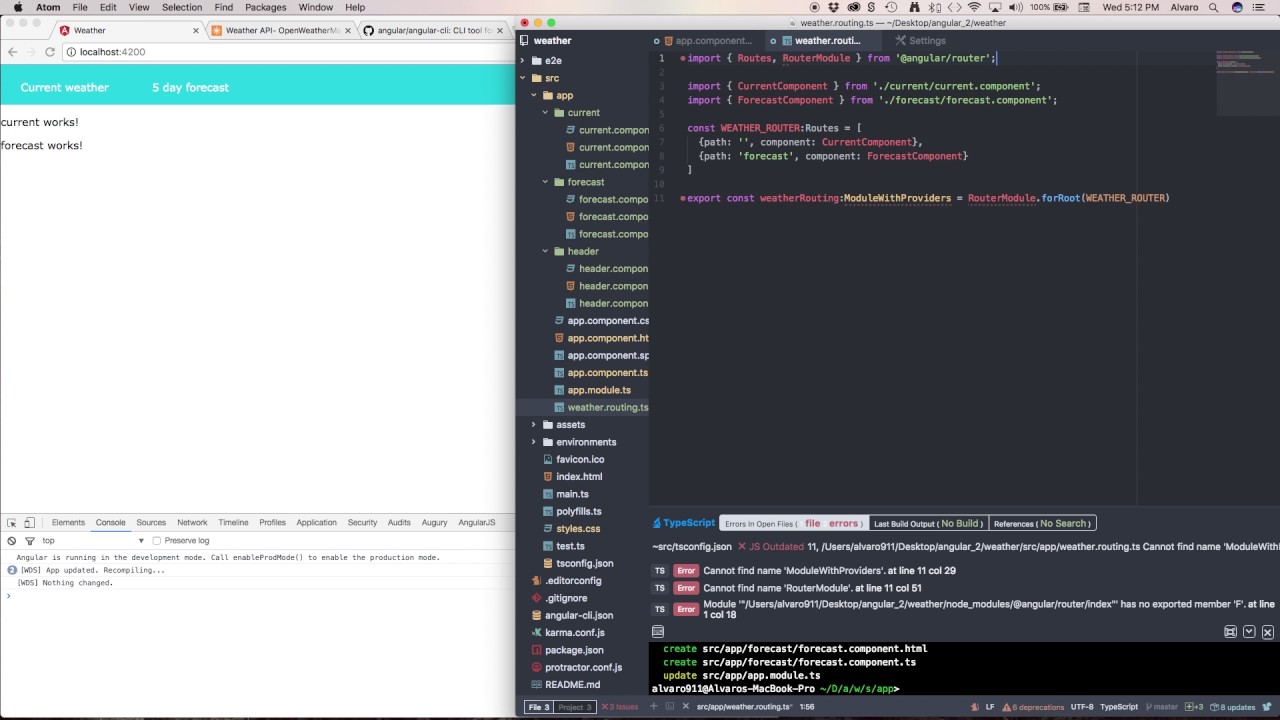Click Errors In Open Files button
This screenshot has width=1280, height=720.
tap(793, 523)
